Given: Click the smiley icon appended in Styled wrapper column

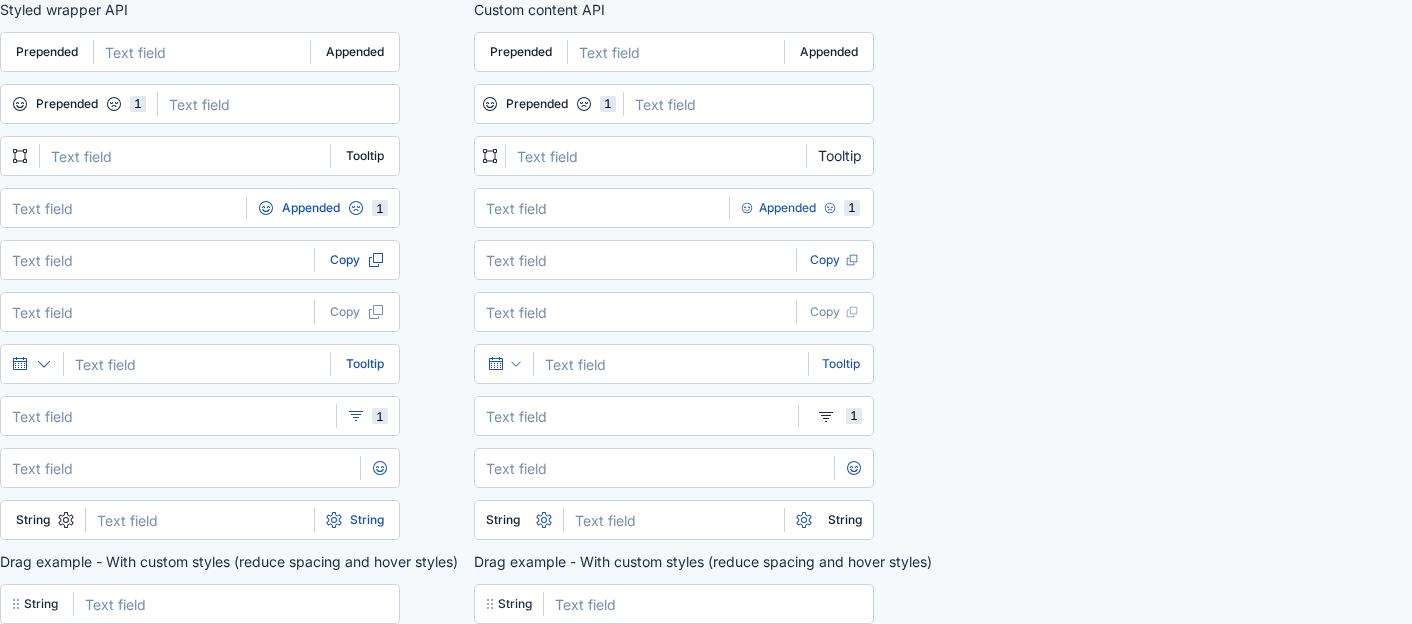Looking at the screenshot, I should coord(380,468).
